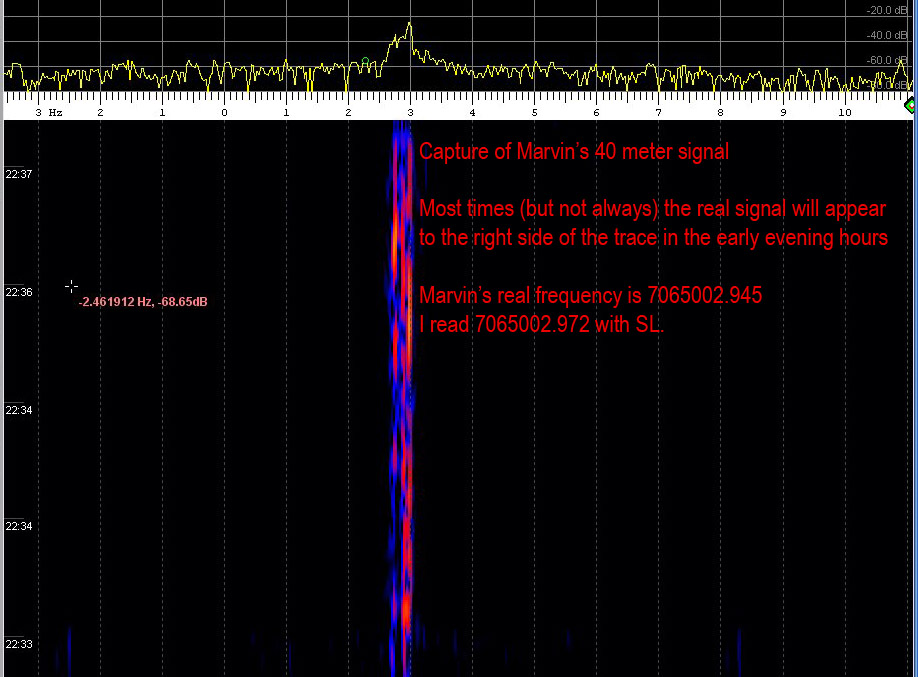
Task: Select the 22:37 time label
Action: click(19, 174)
